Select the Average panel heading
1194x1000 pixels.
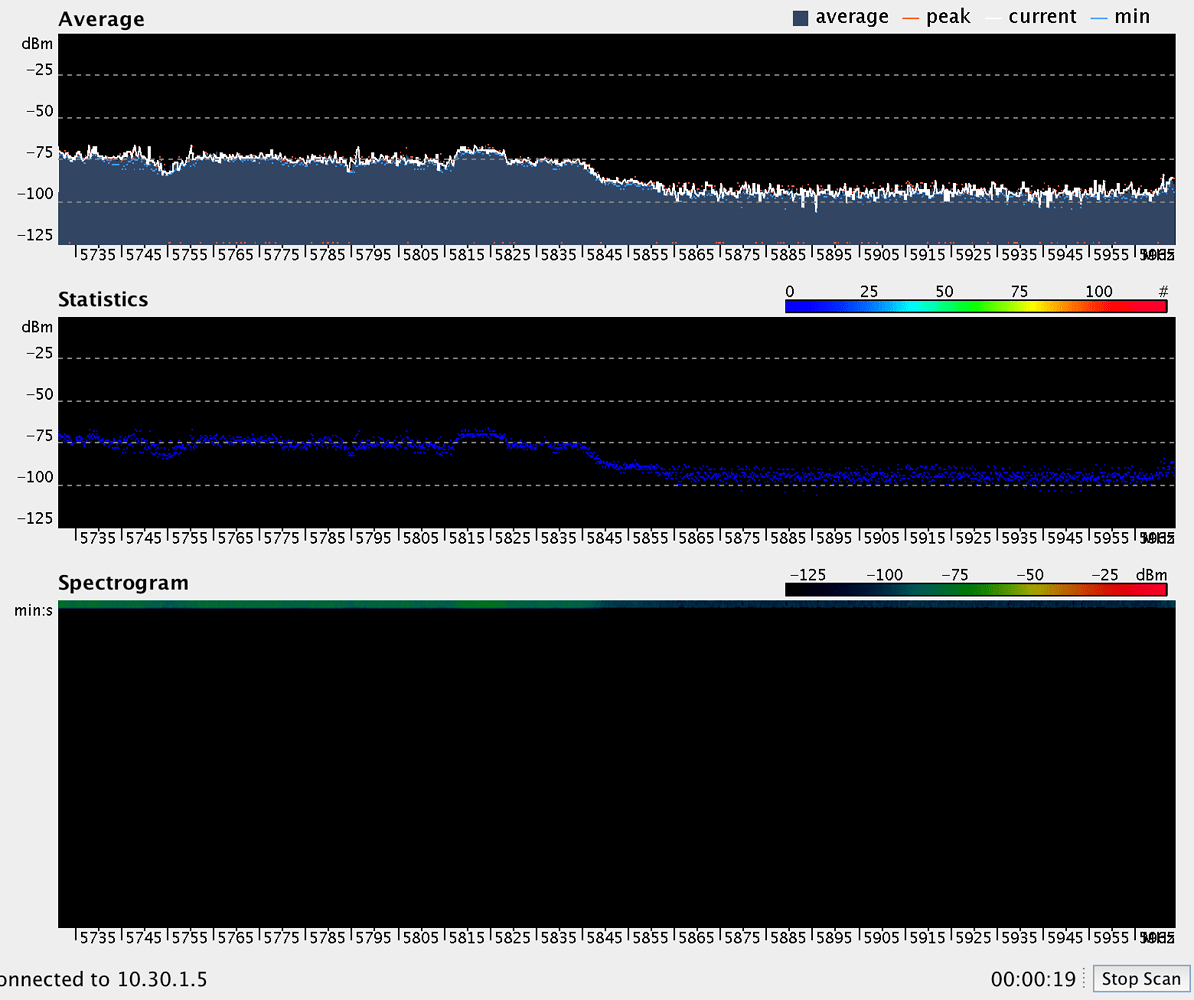(101, 18)
